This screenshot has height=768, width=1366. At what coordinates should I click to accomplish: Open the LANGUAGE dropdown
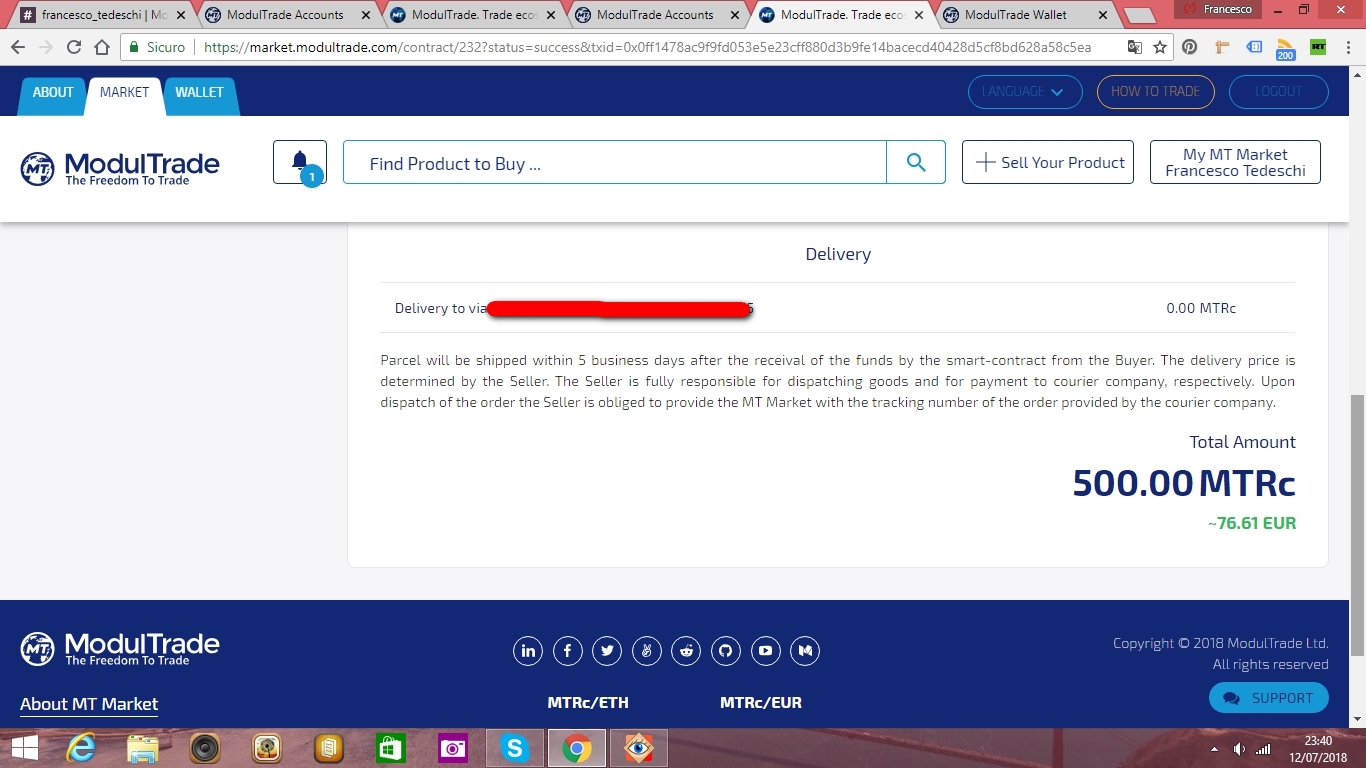(1025, 92)
